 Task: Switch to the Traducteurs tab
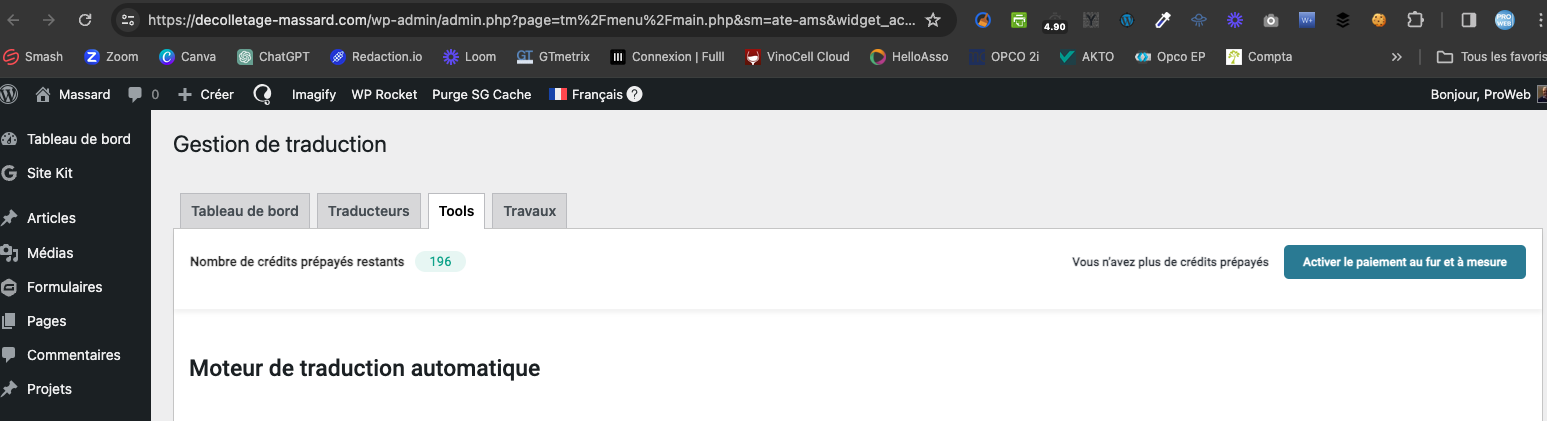point(368,211)
